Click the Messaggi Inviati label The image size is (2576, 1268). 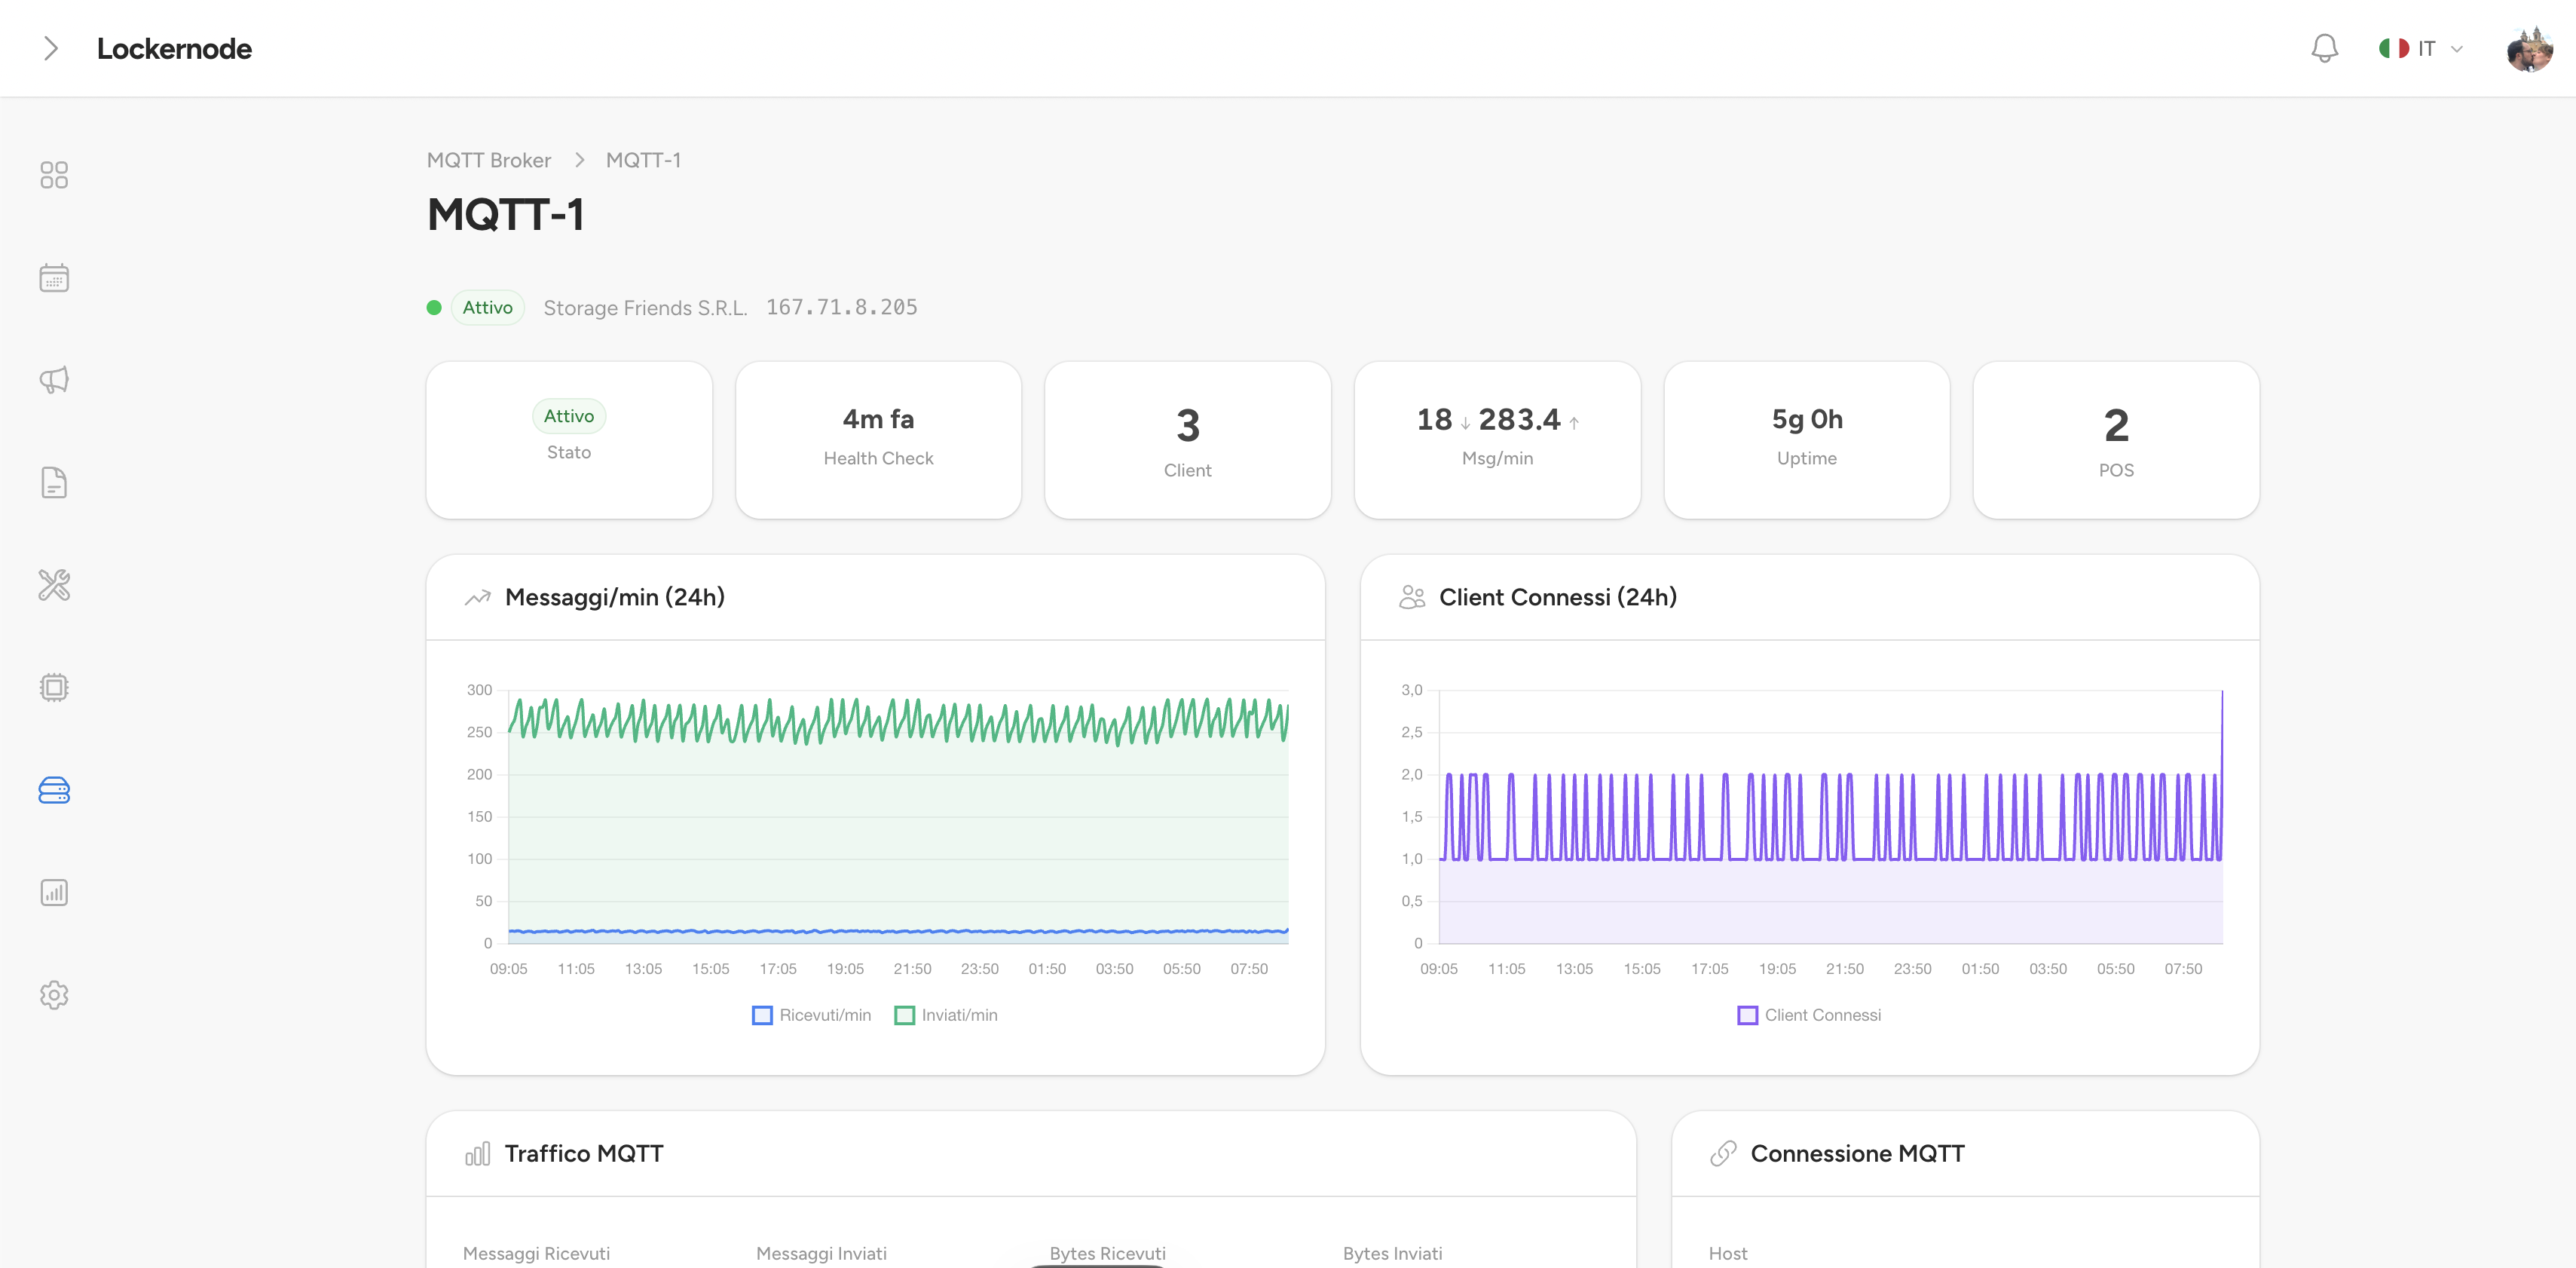pos(821,1253)
